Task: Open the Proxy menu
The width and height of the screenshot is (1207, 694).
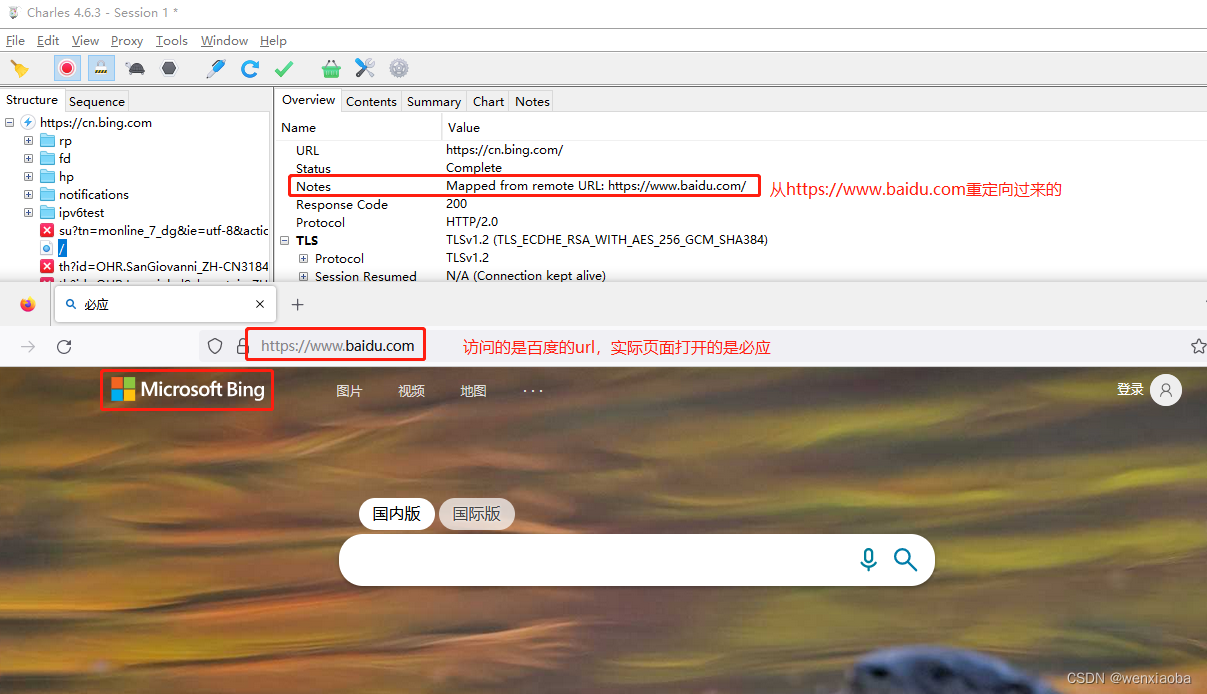Action: (x=127, y=41)
